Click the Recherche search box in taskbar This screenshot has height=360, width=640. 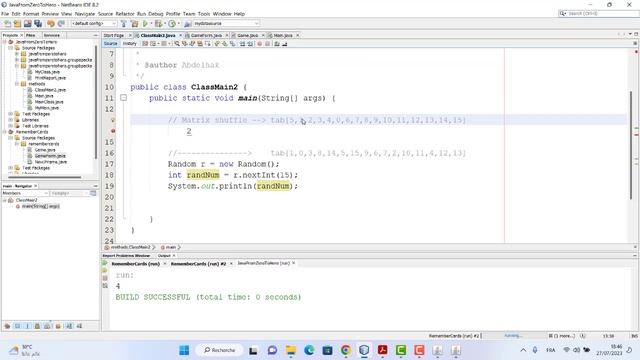[220, 350]
